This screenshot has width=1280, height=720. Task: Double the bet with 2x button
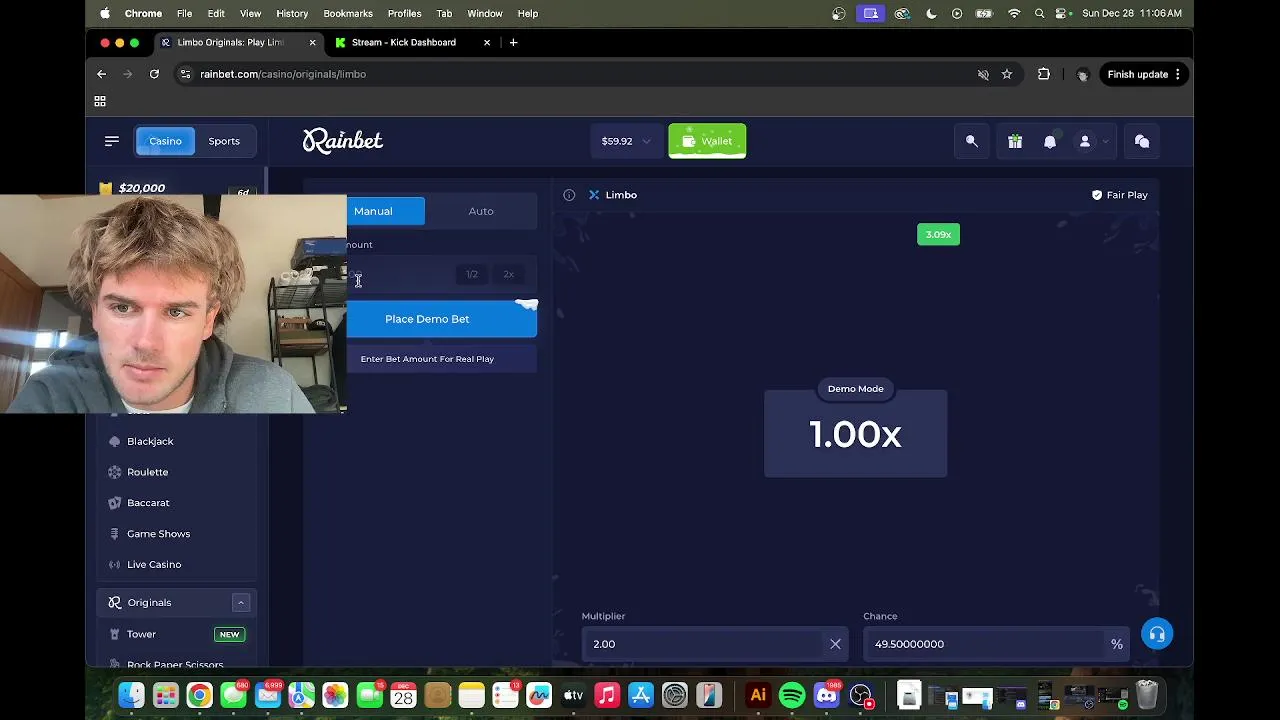click(x=509, y=274)
